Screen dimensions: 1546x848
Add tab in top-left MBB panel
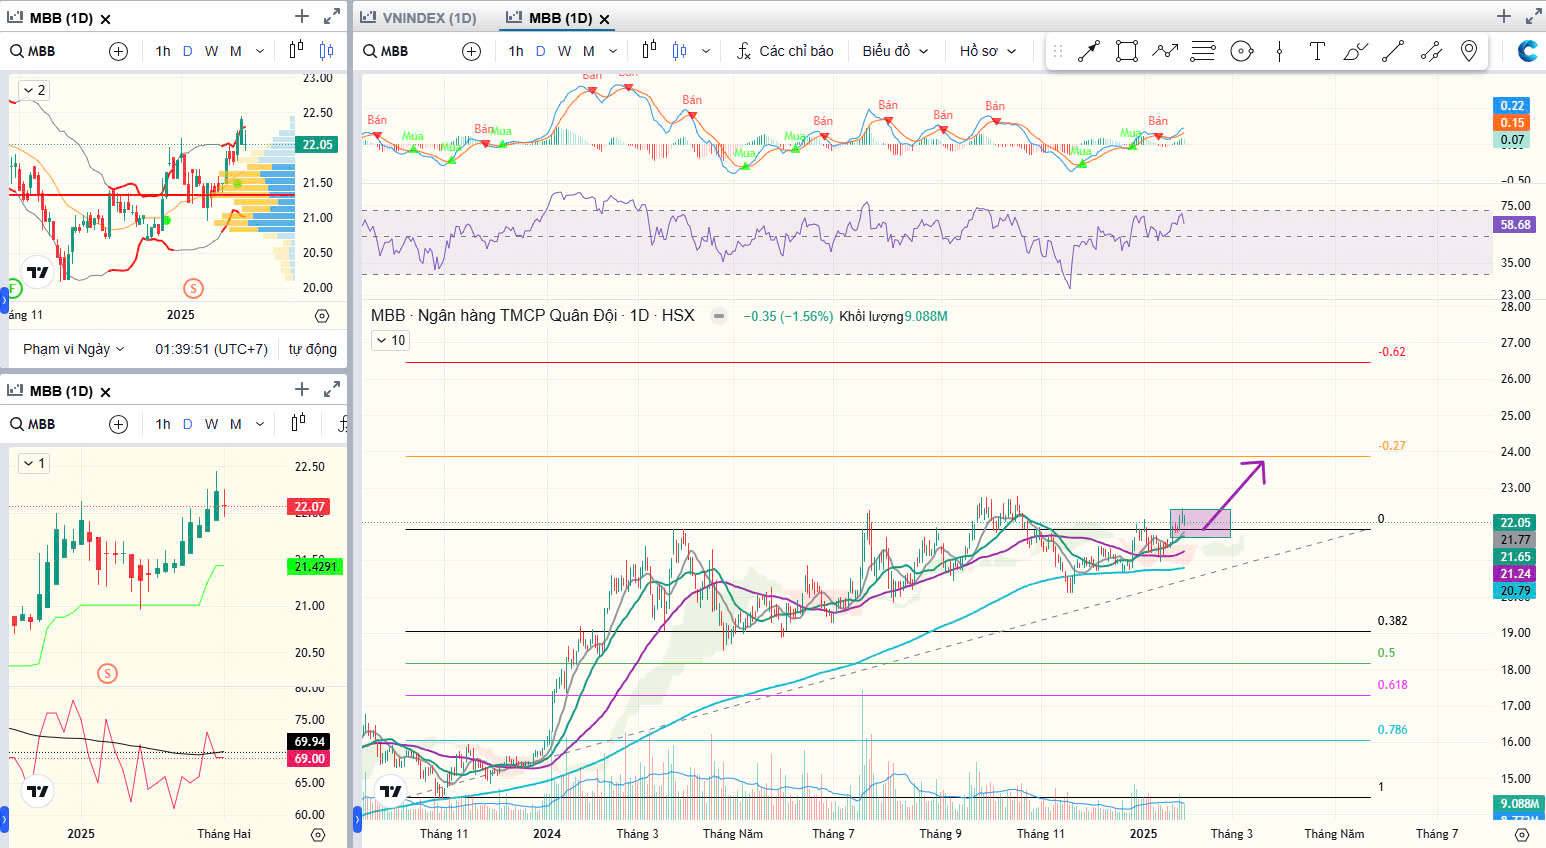click(x=302, y=16)
